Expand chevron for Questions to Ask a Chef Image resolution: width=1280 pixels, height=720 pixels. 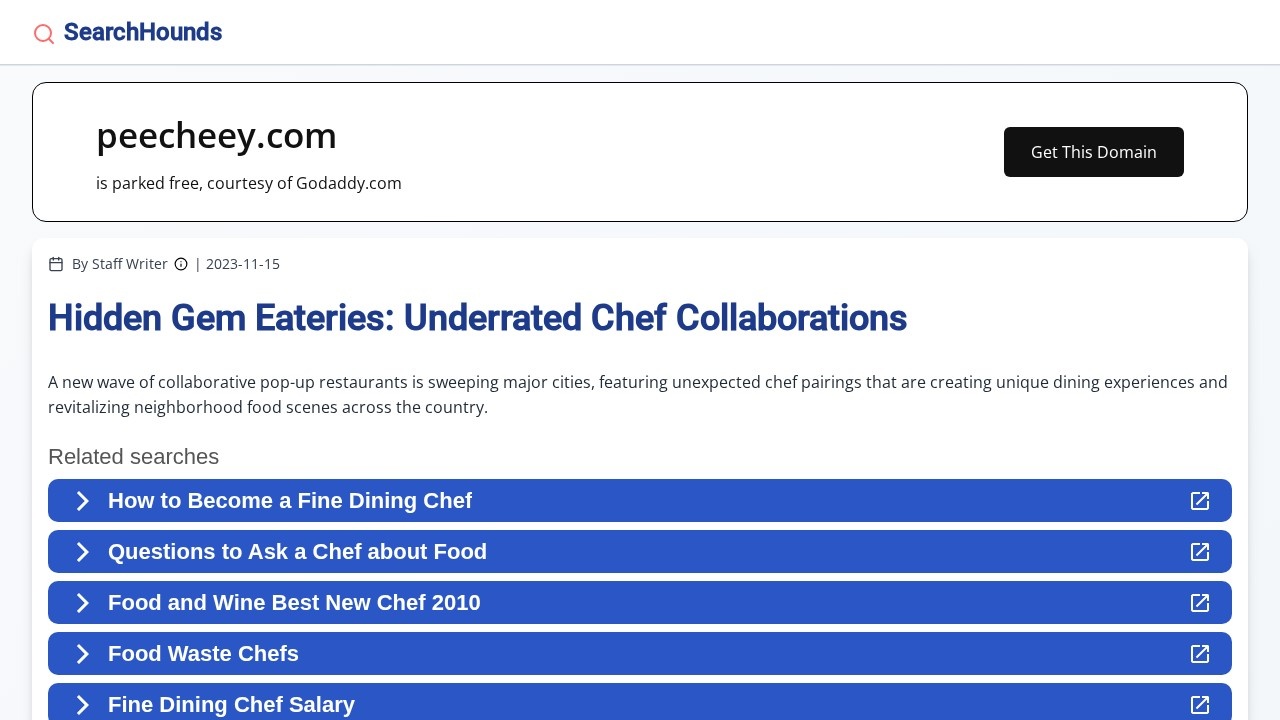83,552
